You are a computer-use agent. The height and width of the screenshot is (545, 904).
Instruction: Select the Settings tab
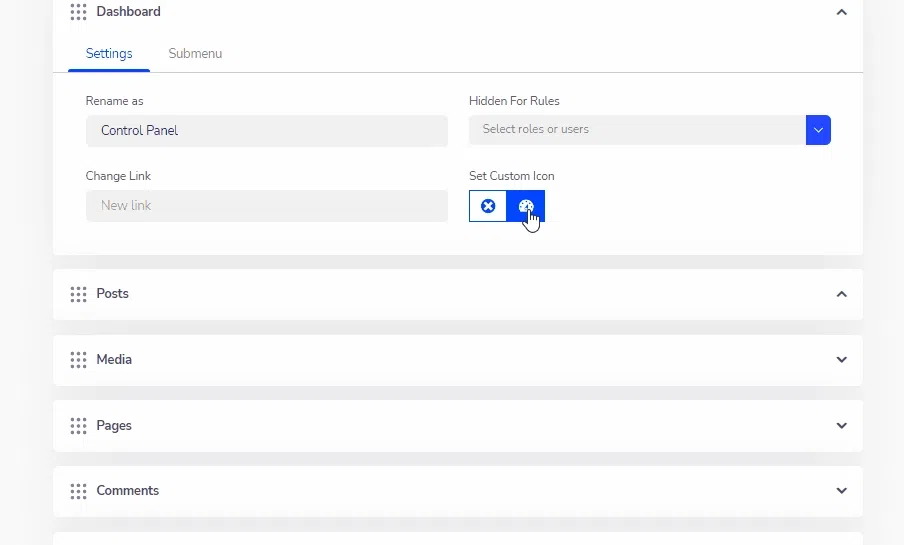tap(109, 54)
